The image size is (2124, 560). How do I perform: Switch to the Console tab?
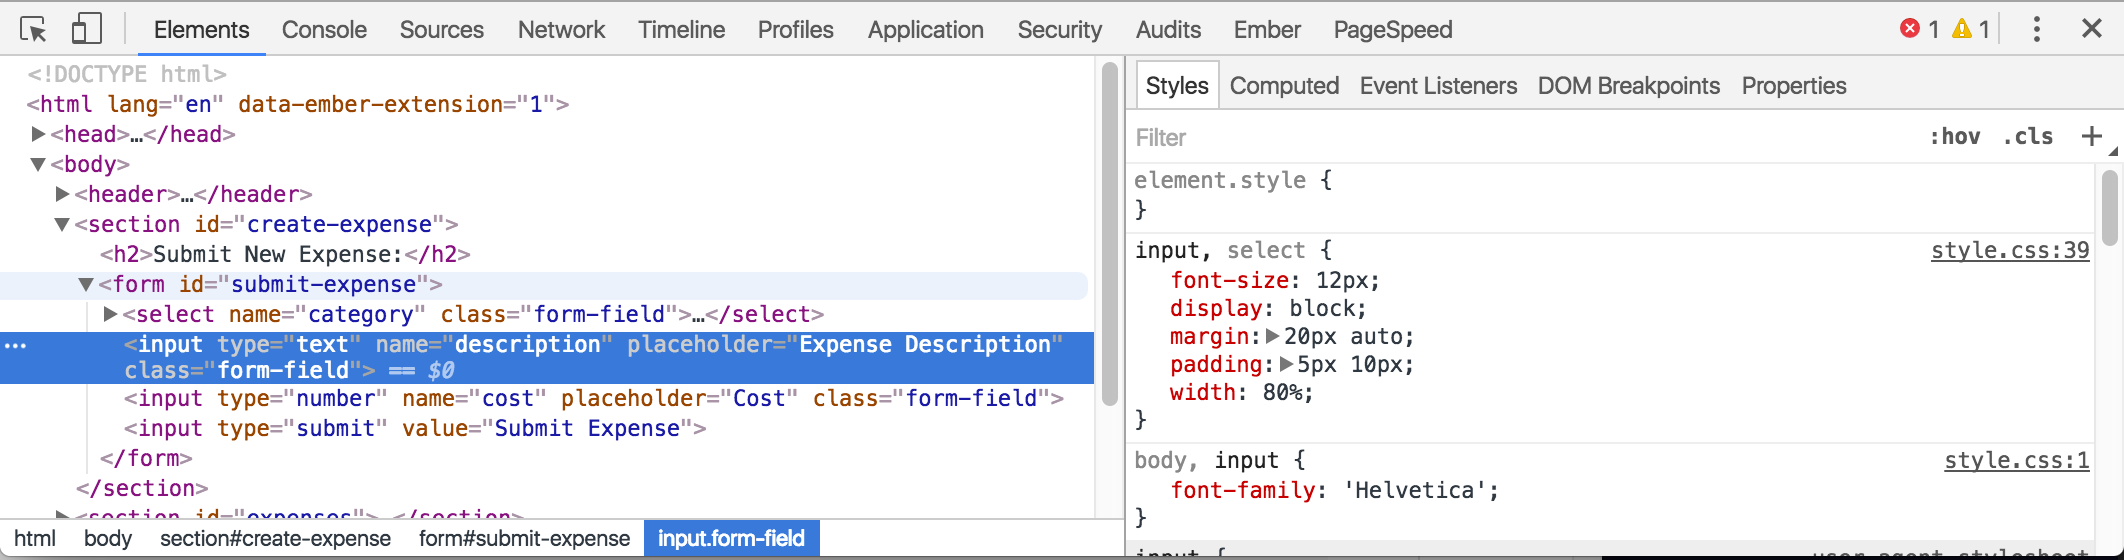pyautogui.click(x=324, y=30)
